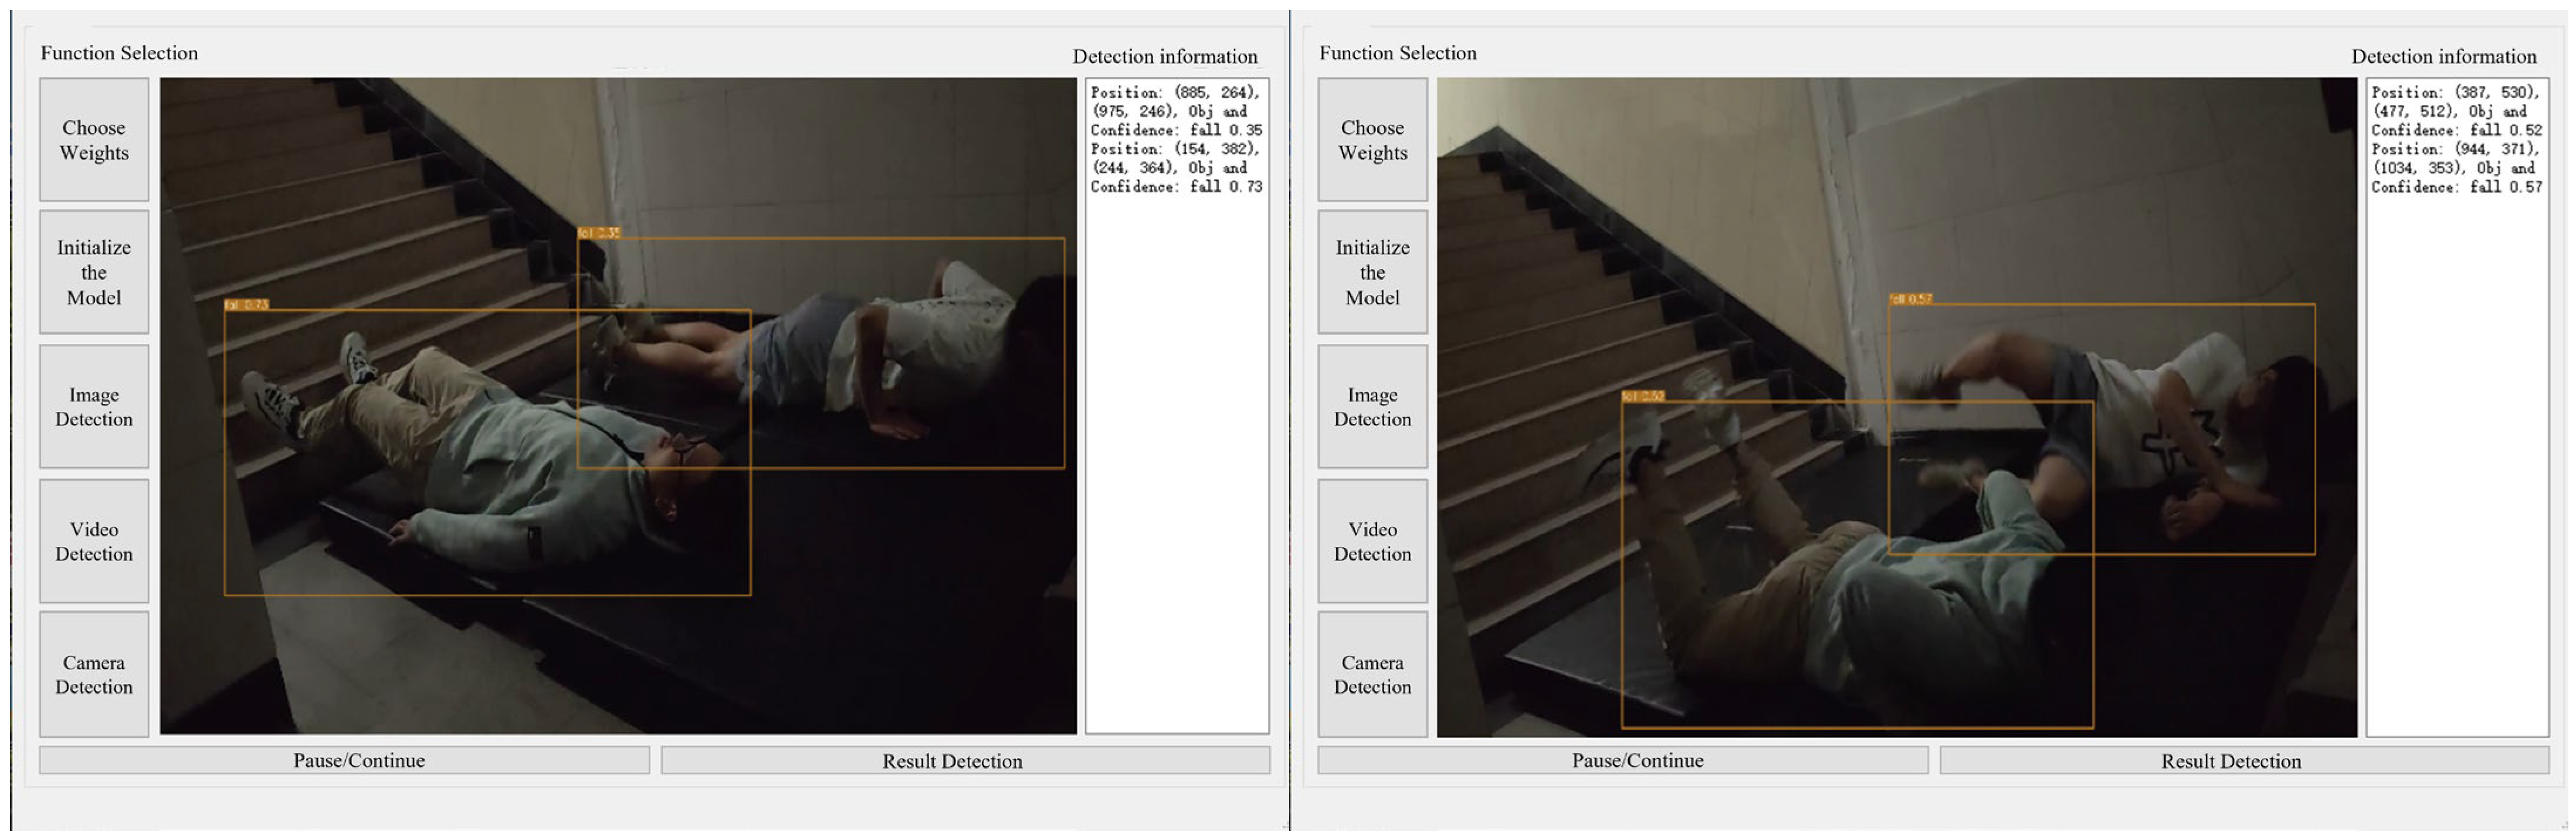This screenshot has height=840, width=2576.
Task: Click Choose Weights in right window
Action: pos(1372,140)
